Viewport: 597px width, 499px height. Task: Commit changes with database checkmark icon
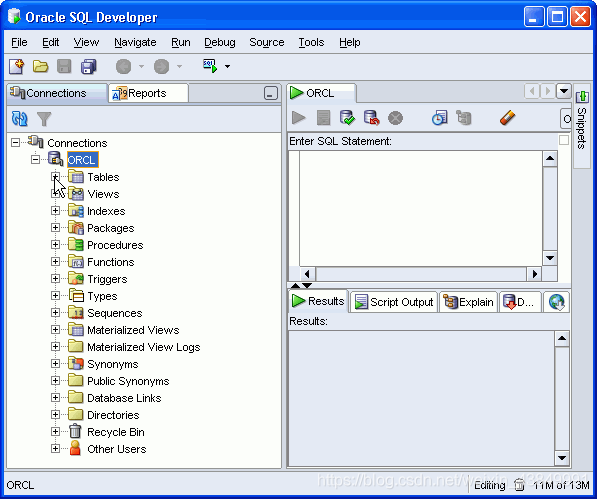click(347, 118)
